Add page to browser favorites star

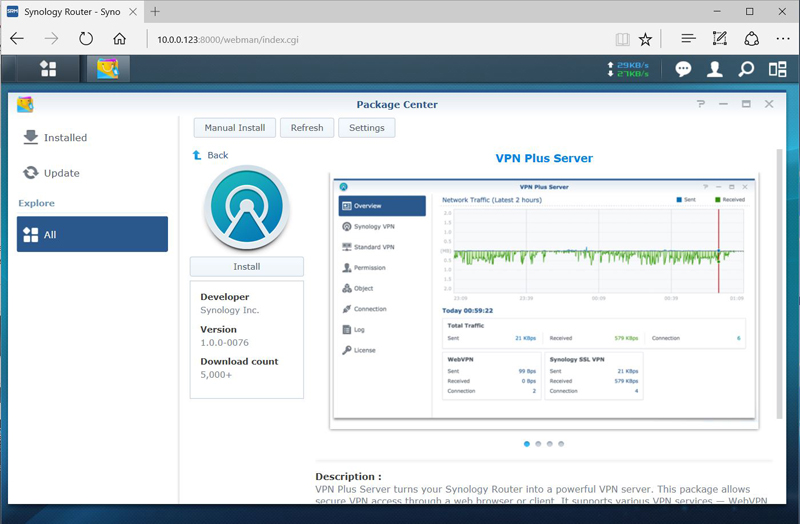click(646, 39)
